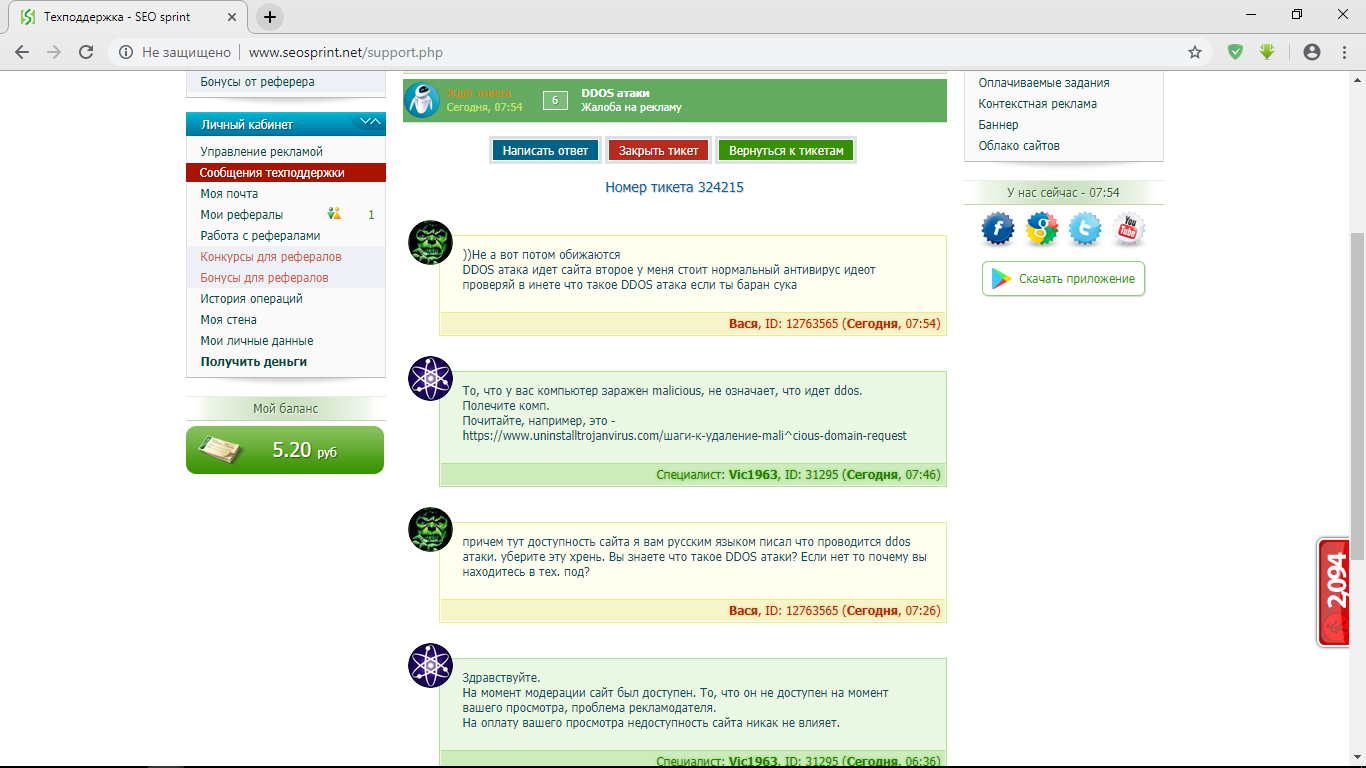Click the DDOS атаки ticket title
Screen dimensions: 1366x768
(615, 93)
